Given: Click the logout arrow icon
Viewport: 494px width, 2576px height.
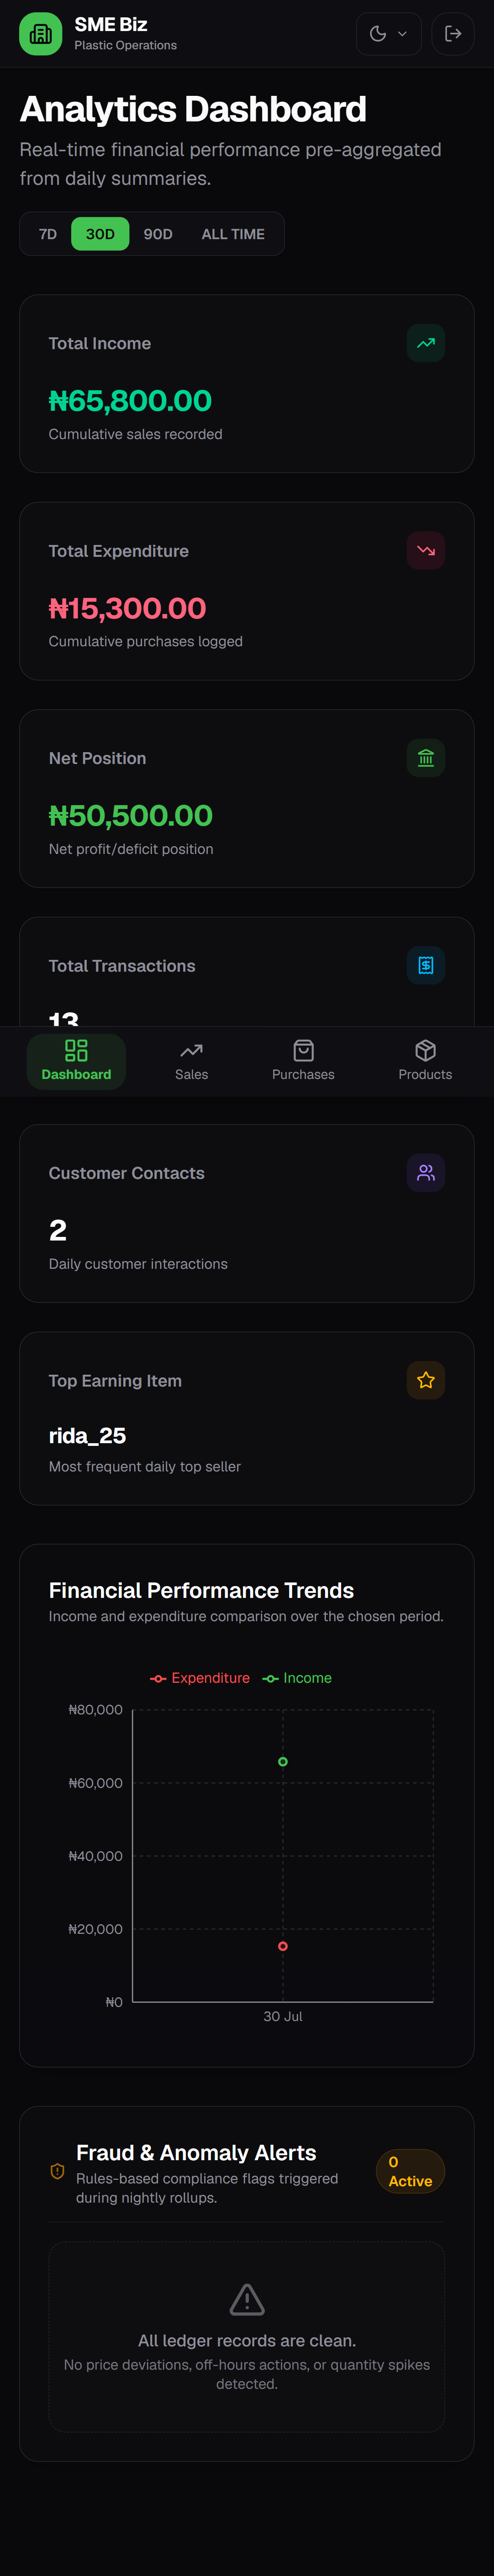Looking at the screenshot, I should (x=453, y=34).
